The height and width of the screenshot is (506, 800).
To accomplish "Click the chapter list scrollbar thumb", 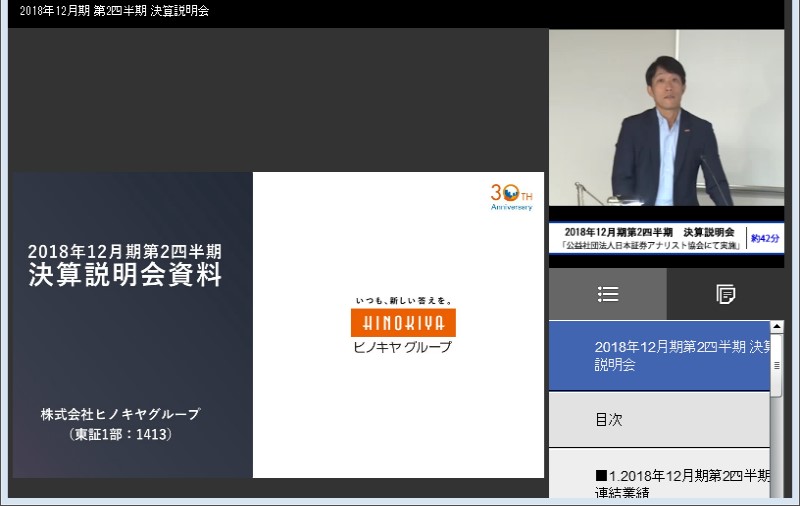I will (x=777, y=365).
